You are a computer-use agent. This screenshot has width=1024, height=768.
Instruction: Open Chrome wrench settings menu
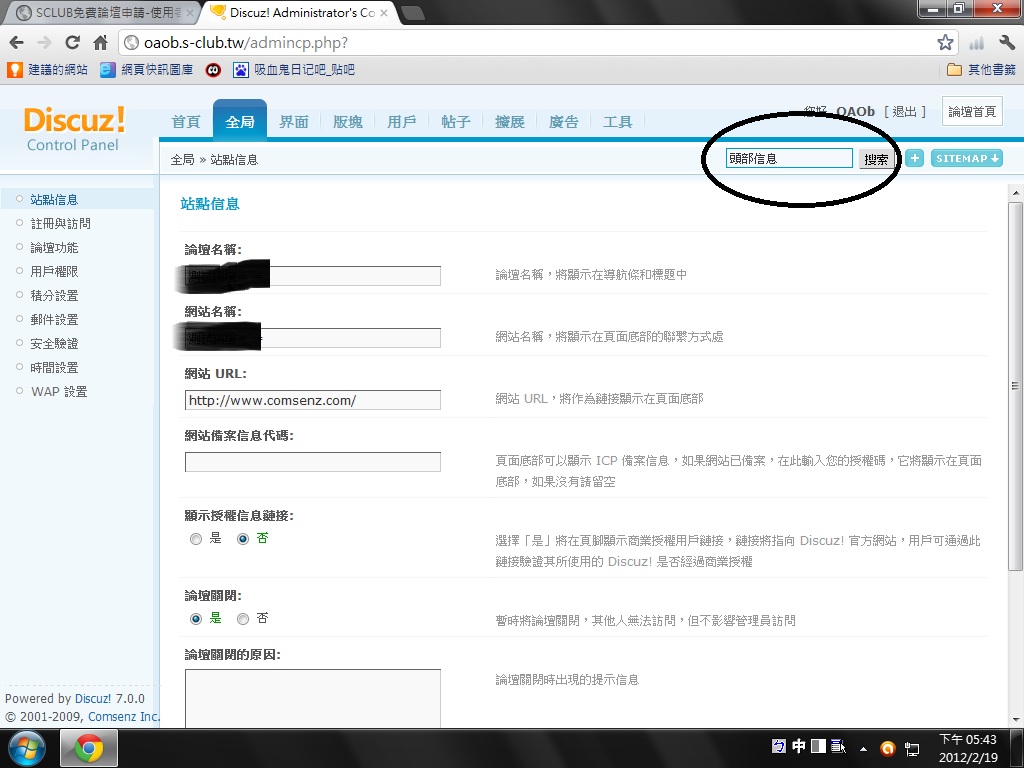pyautogui.click(x=1006, y=43)
